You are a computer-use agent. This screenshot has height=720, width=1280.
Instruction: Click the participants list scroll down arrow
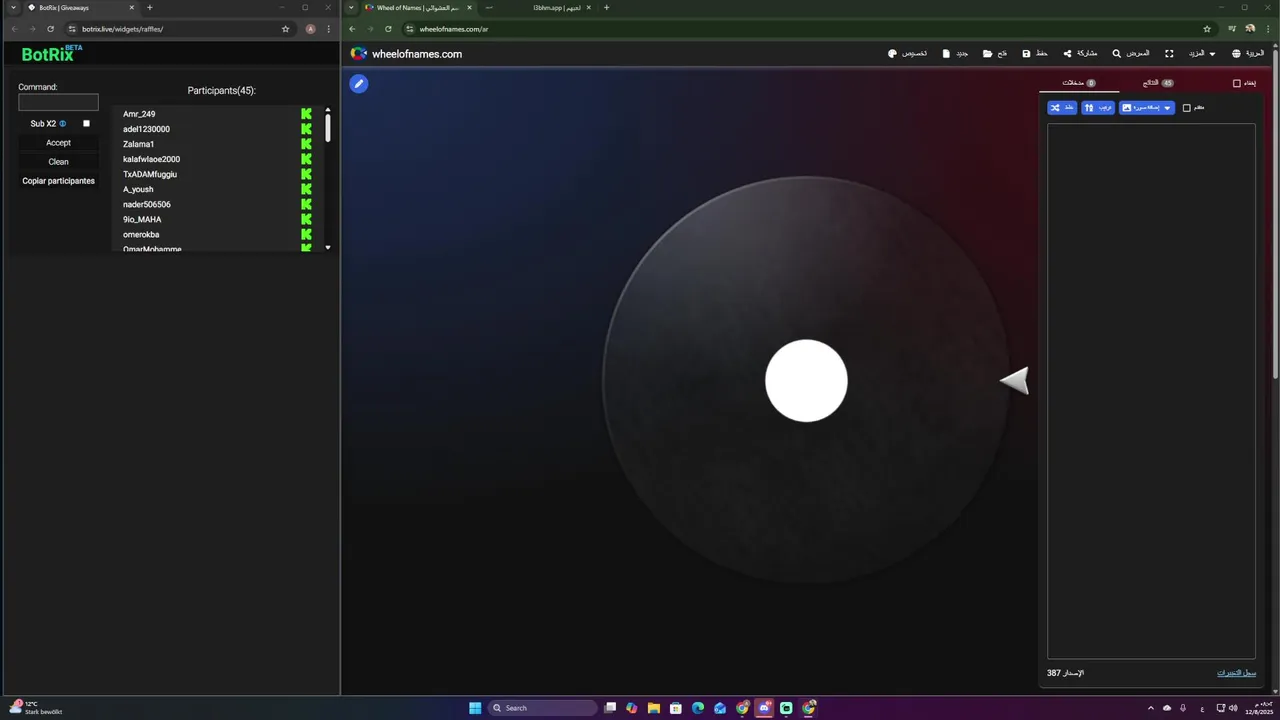click(328, 247)
